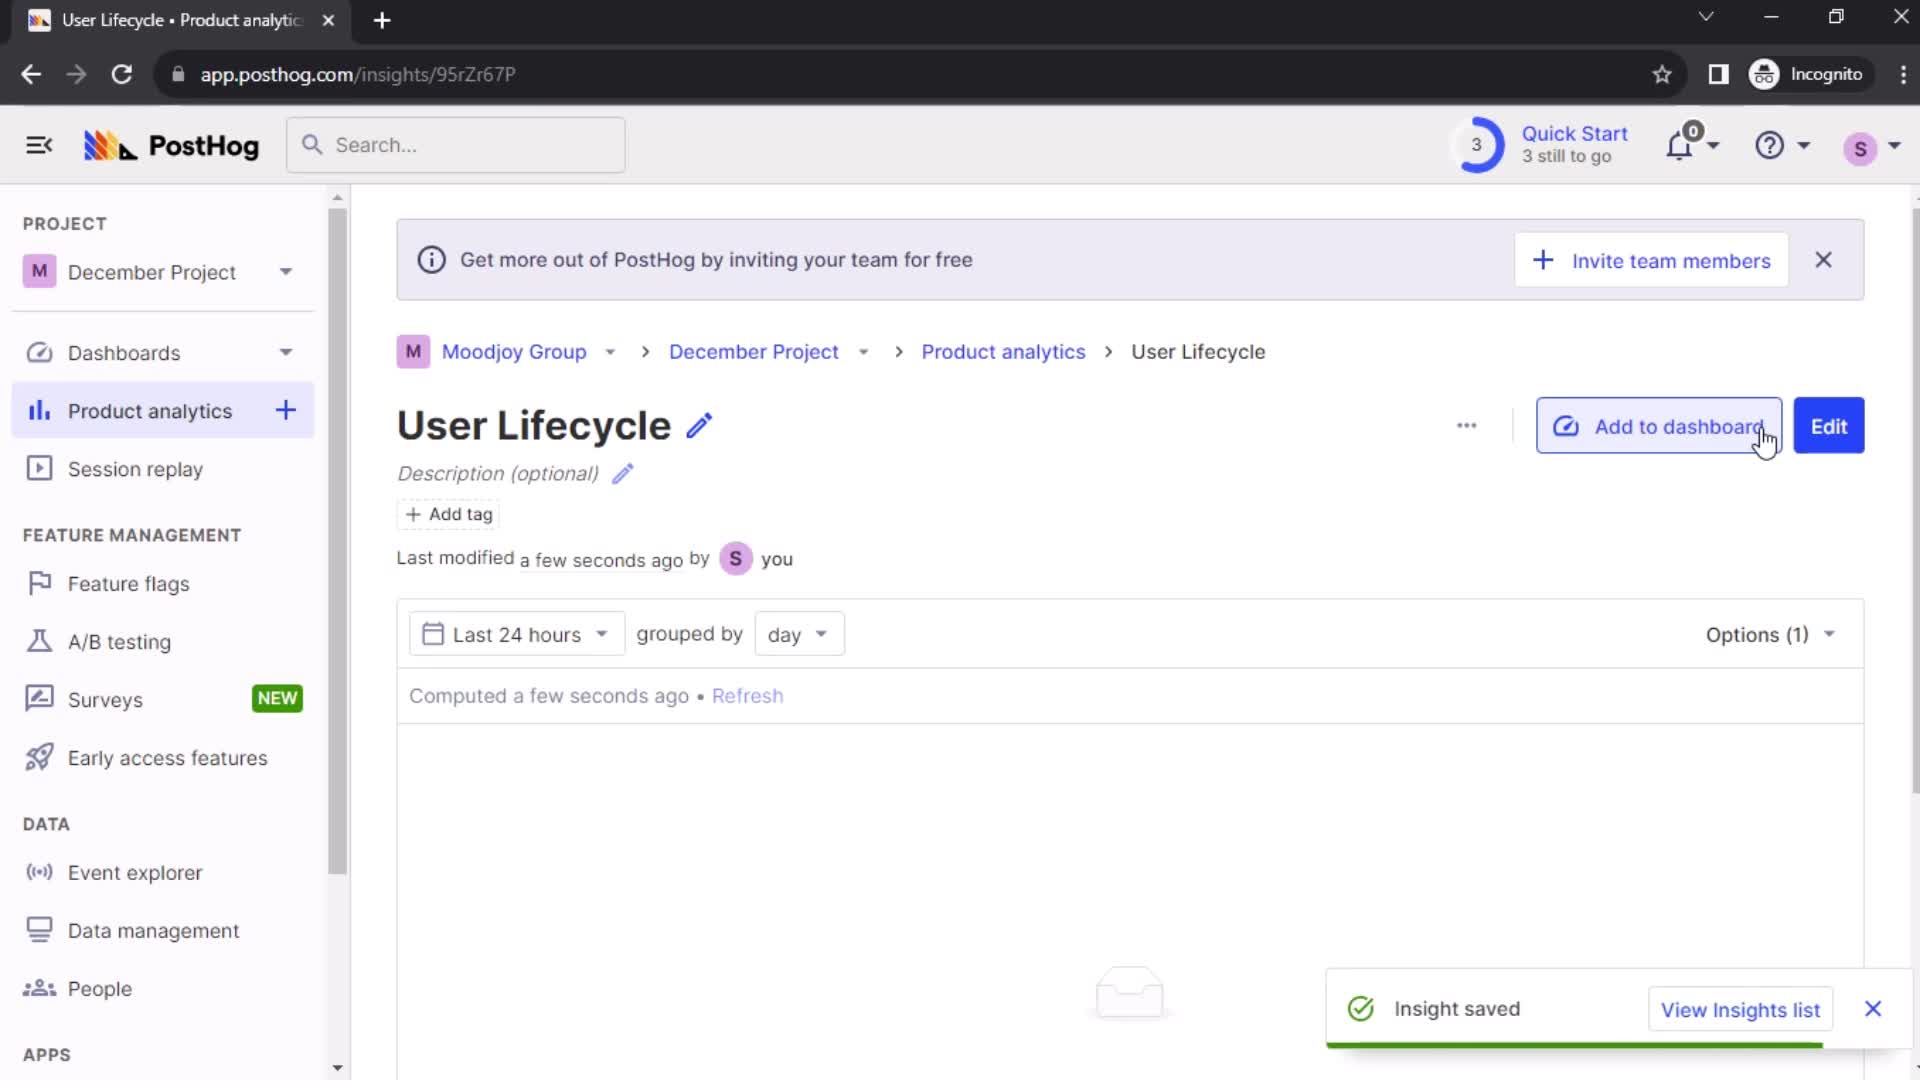Screen dimensions: 1920x1080
Task: Expand the grouped by day dropdown
Action: pos(795,634)
